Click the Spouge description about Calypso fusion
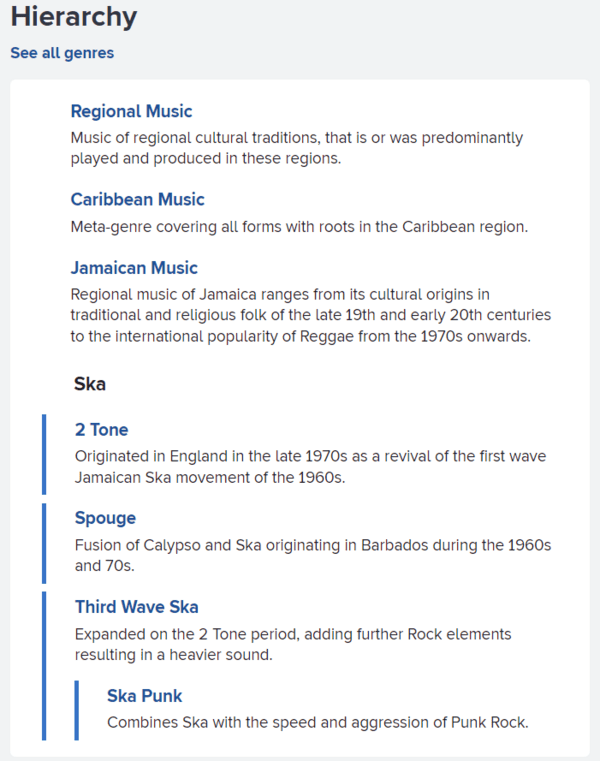600x761 pixels. 312,555
